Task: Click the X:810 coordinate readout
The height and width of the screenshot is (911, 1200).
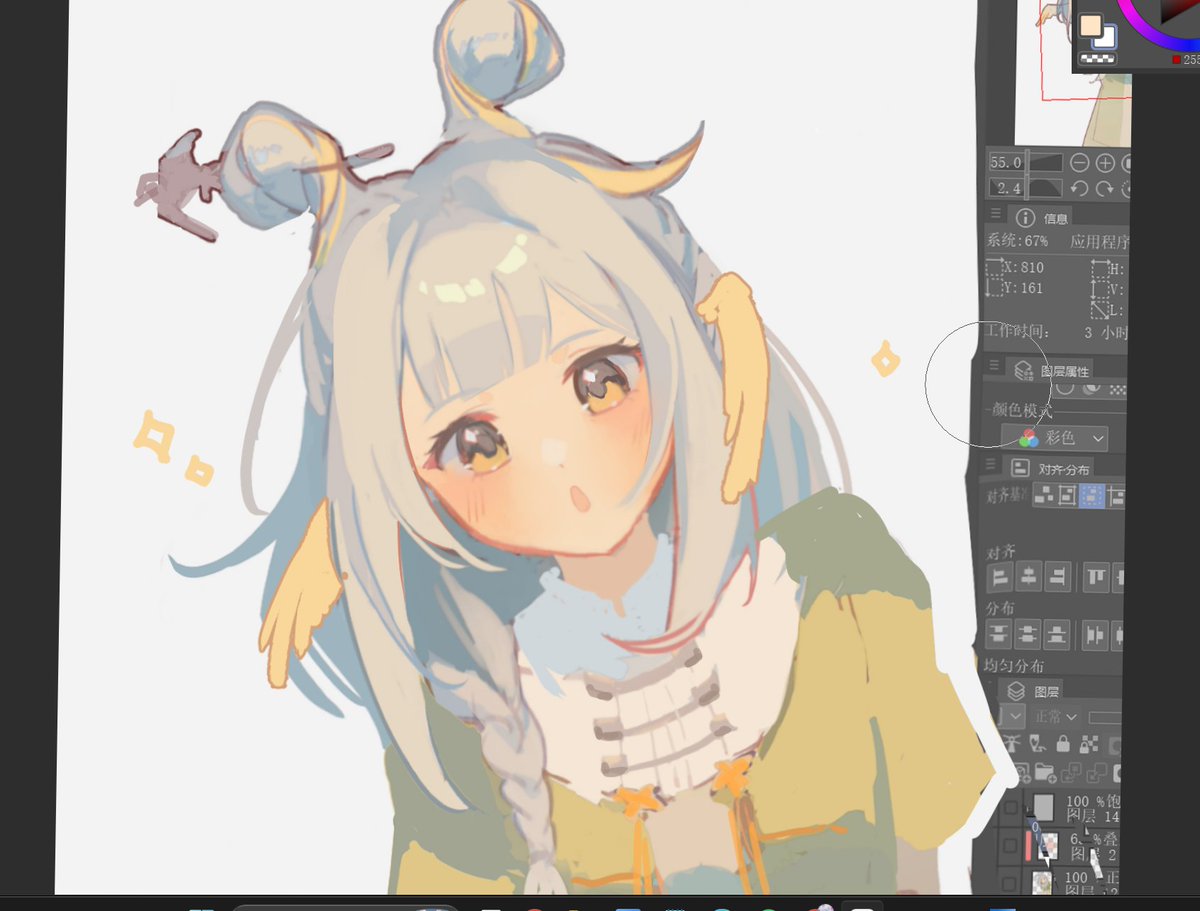Action: pyautogui.click(x=1023, y=267)
